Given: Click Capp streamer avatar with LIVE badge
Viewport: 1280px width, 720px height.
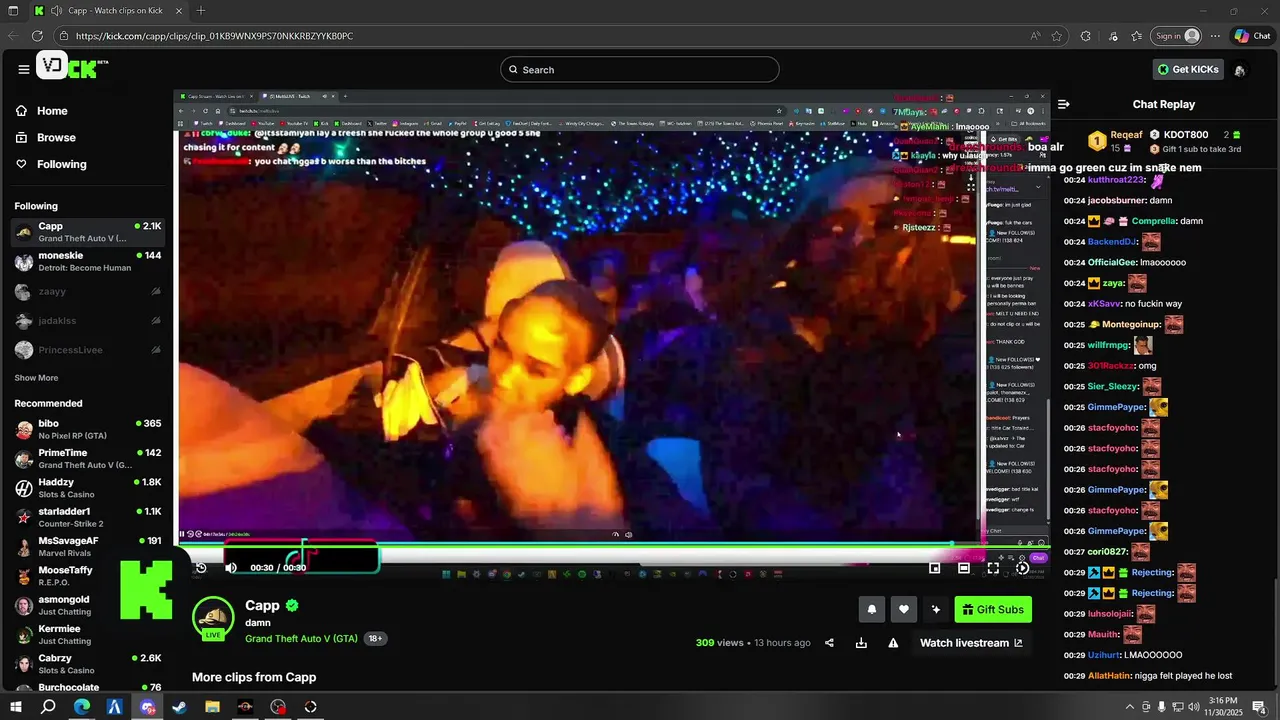Looking at the screenshot, I should (213, 619).
